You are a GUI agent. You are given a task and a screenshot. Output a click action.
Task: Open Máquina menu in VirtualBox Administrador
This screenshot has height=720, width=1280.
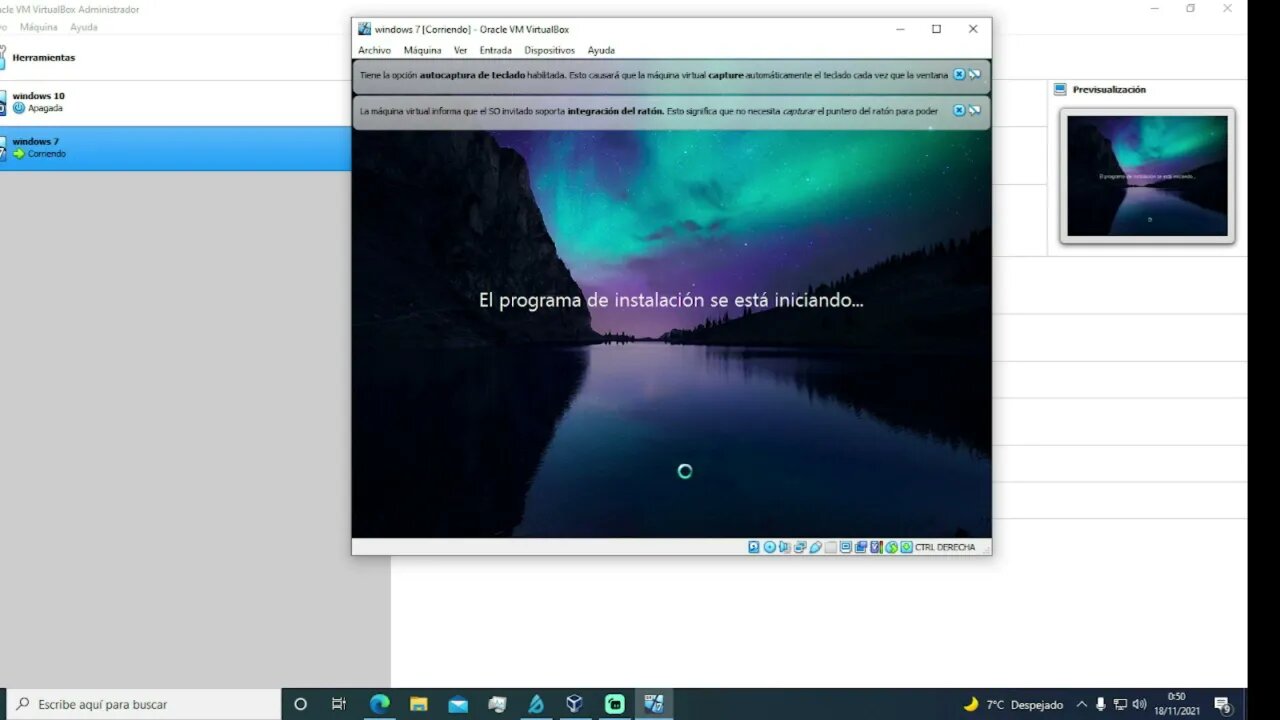tap(39, 27)
